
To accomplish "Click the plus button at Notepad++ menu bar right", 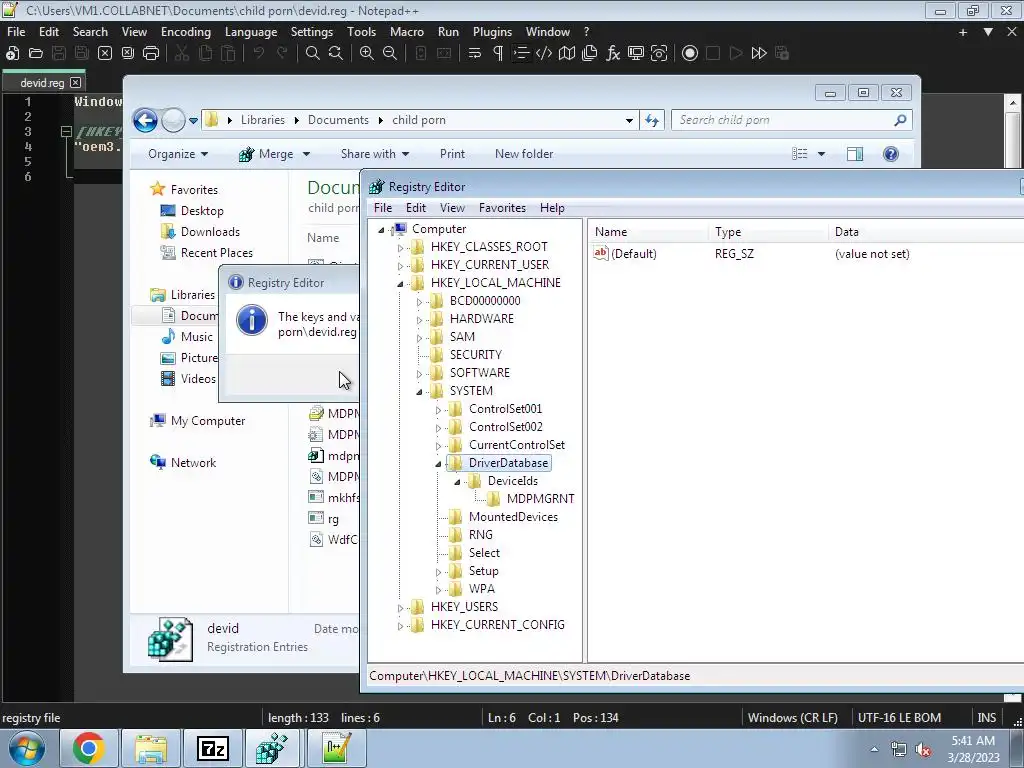I will [963, 32].
